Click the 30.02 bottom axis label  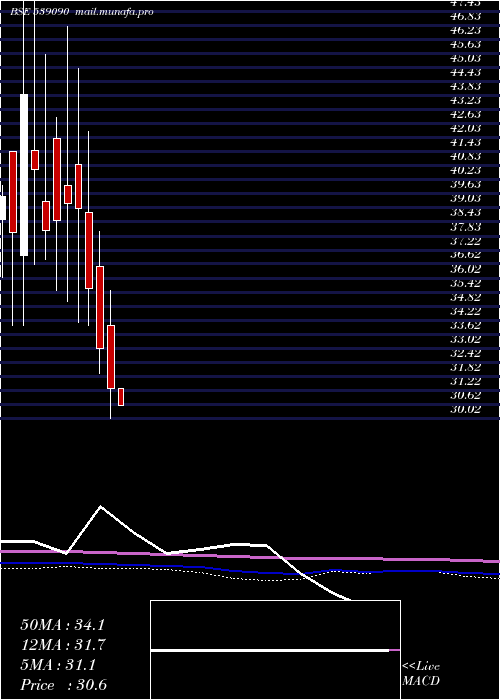coord(466,409)
